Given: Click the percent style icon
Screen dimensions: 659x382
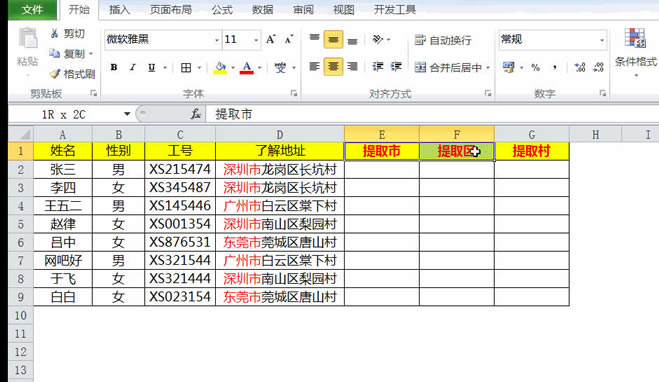Looking at the screenshot, I should (535, 67).
